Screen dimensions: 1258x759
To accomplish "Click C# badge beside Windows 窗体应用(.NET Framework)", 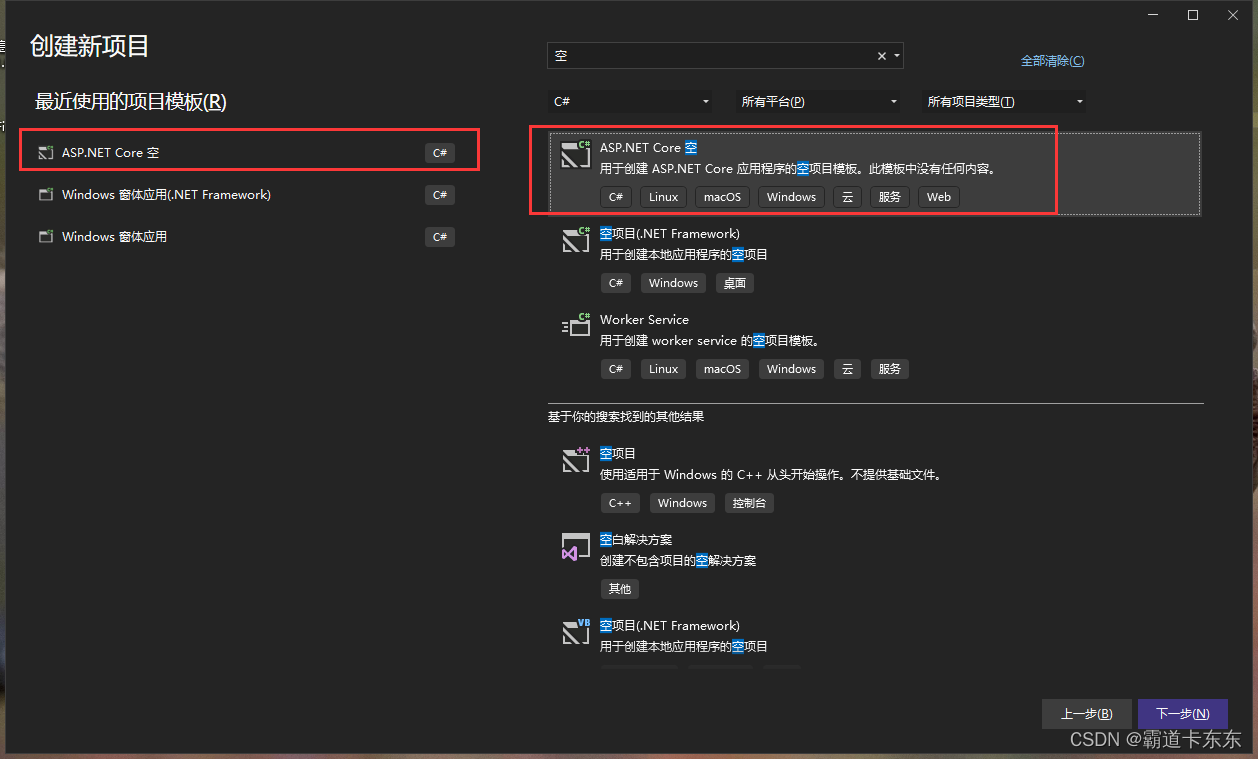I will tap(440, 195).
